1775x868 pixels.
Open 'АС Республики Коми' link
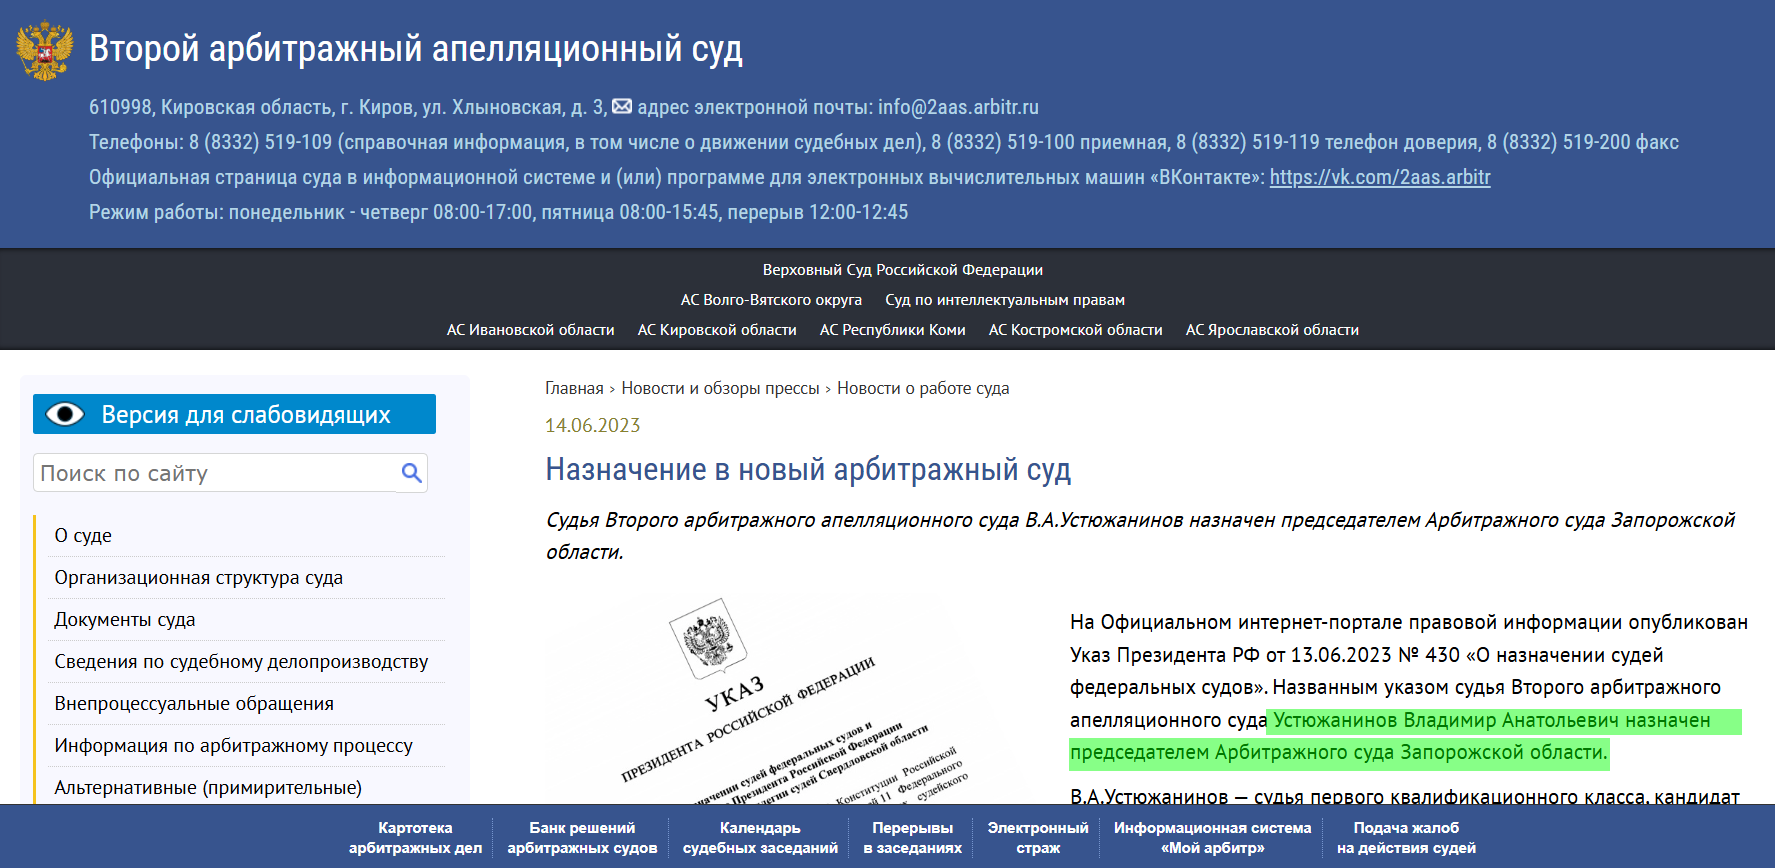[892, 330]
